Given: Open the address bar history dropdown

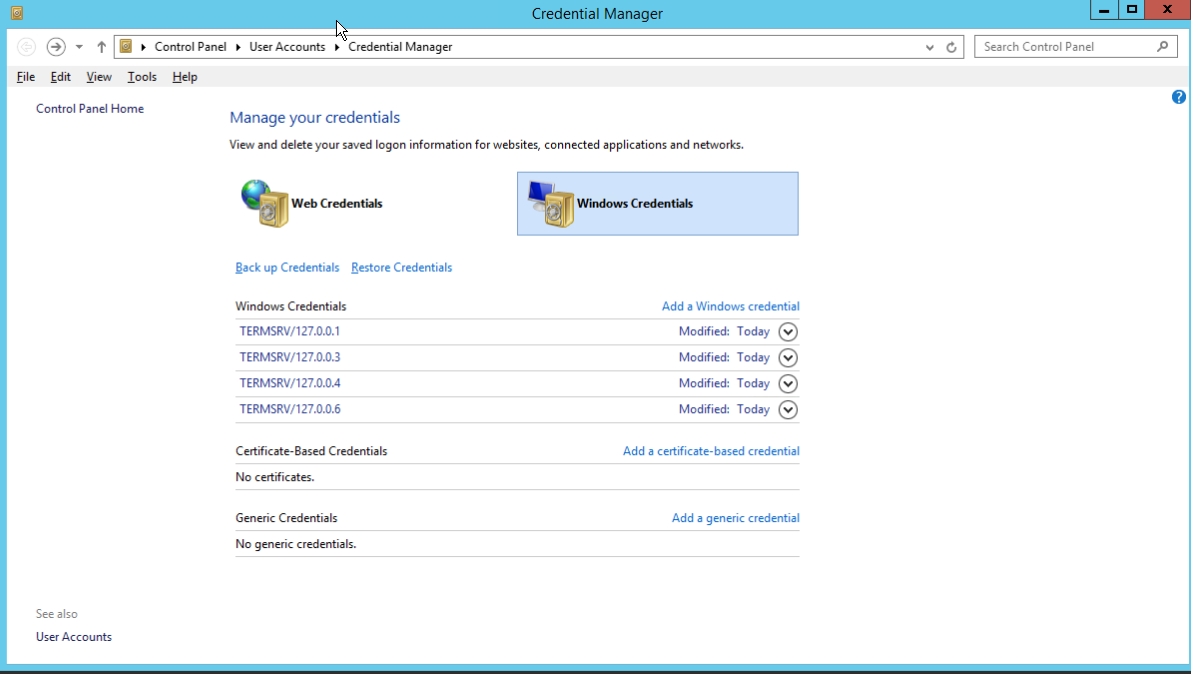Looking at the screenshot, I should coord(930,47).
